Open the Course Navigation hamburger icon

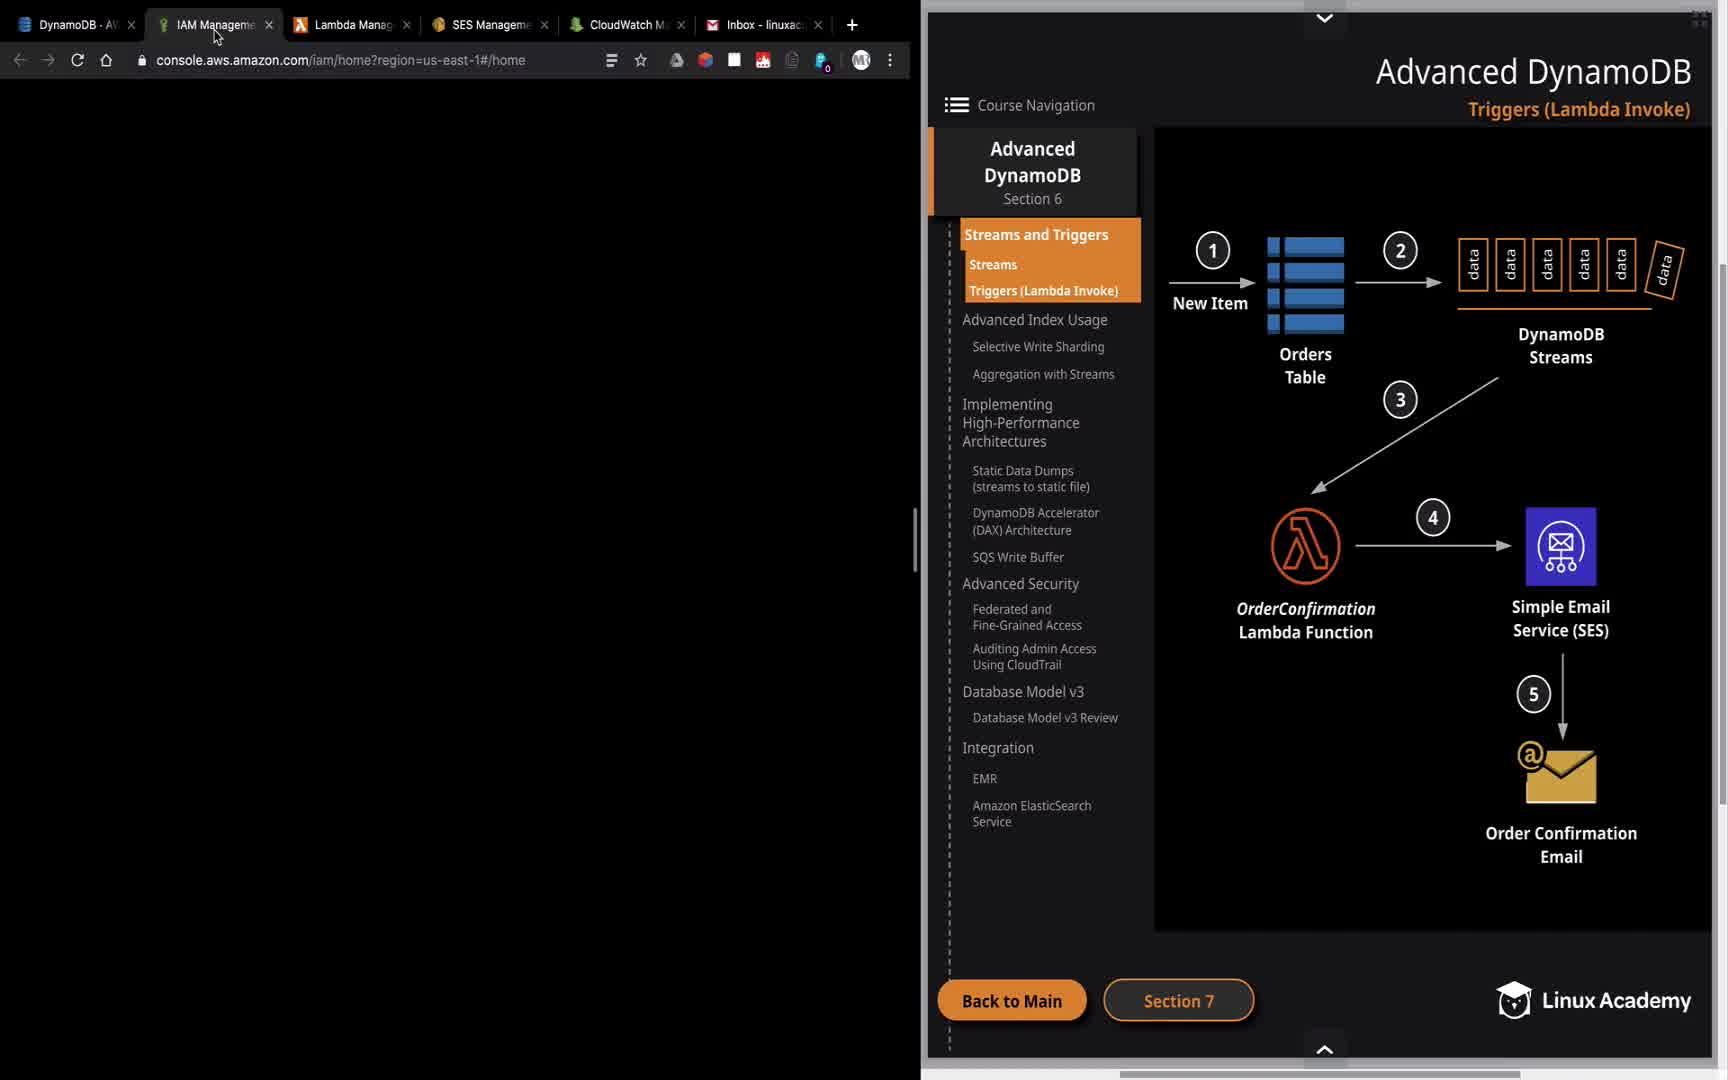(957, 105)
